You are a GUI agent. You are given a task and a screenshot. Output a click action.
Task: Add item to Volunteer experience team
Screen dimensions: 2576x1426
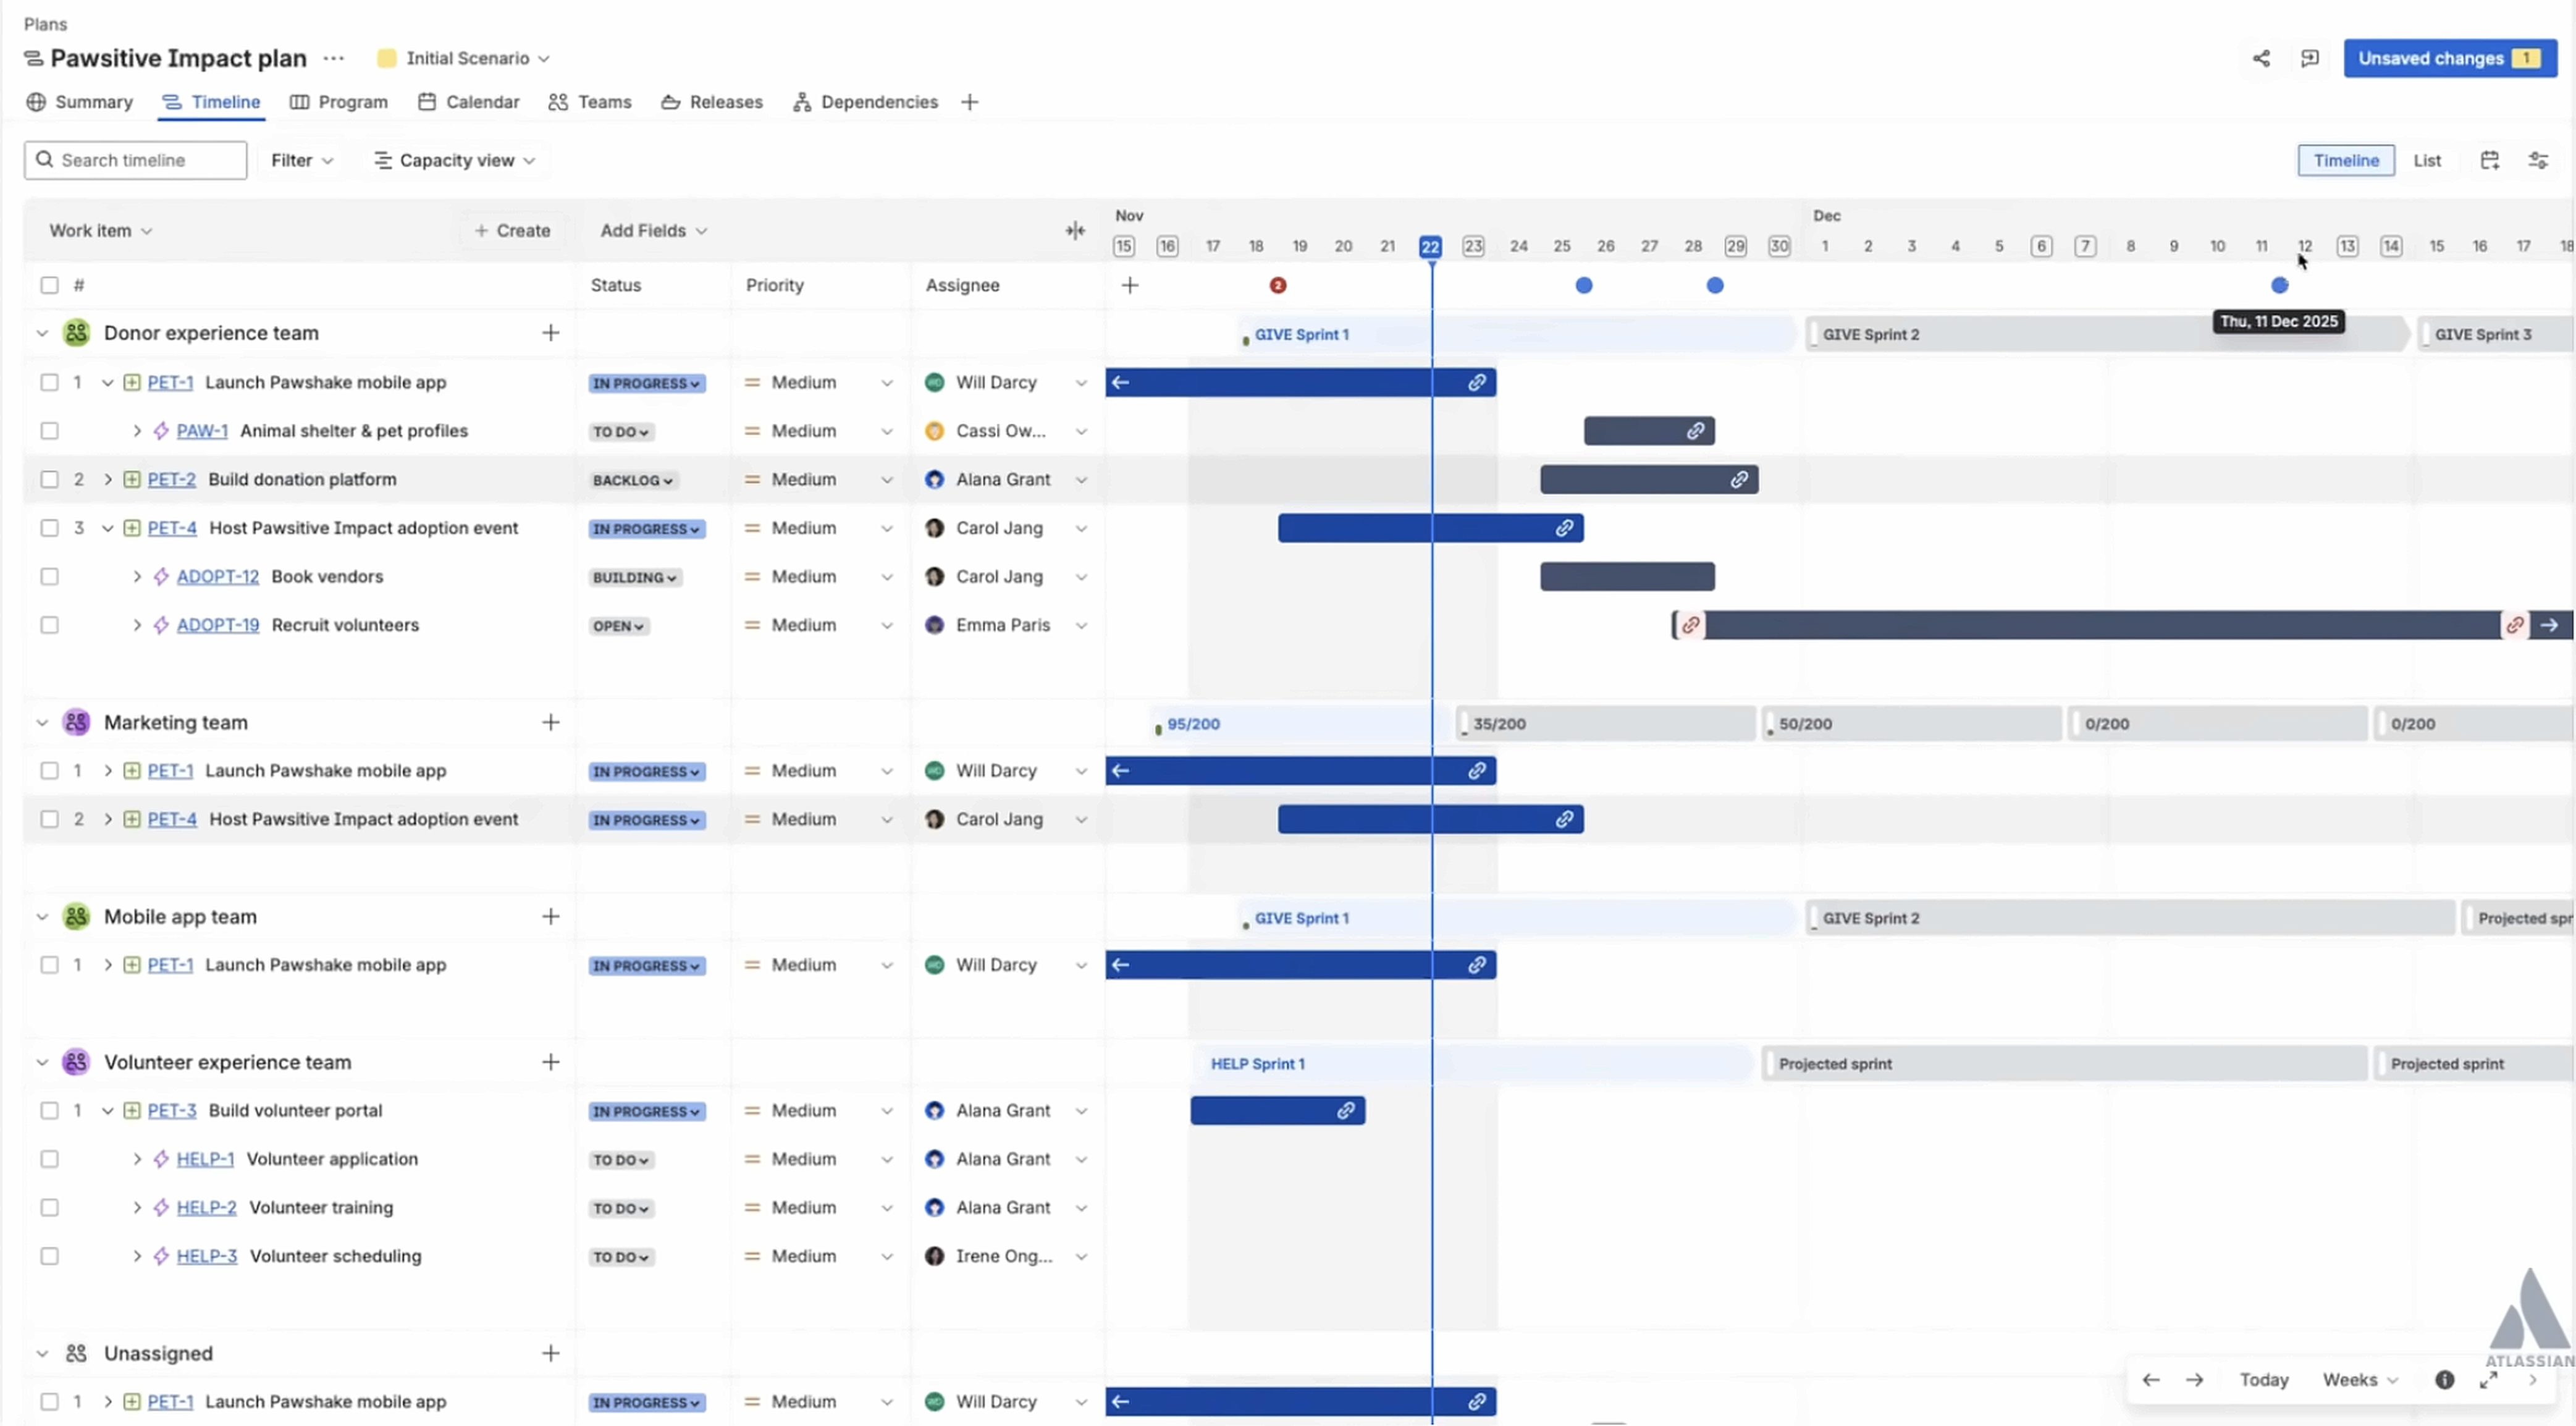551,1062
